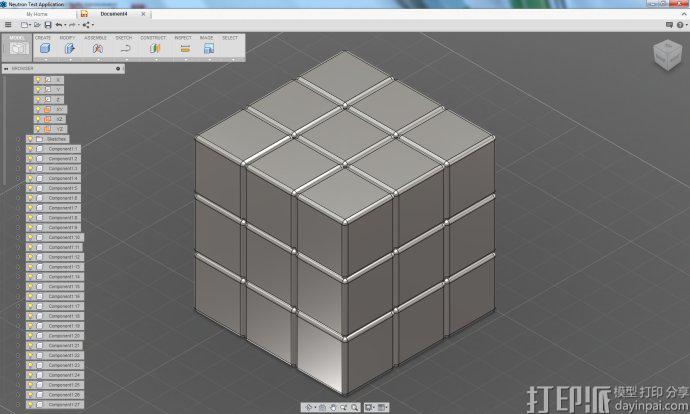This screenshot has width=690, height=414.
Task: Switch to the Document4 tab
Action: click(114, 14)
